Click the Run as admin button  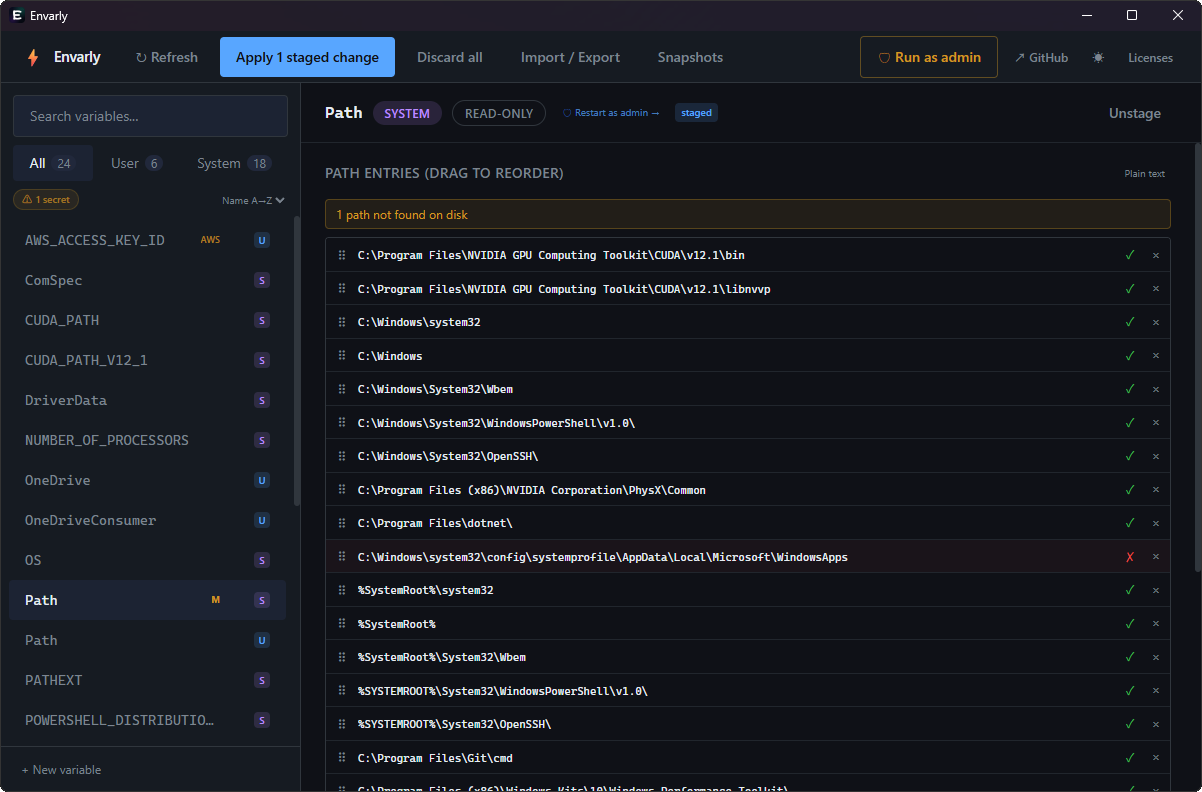pos(929,57)
